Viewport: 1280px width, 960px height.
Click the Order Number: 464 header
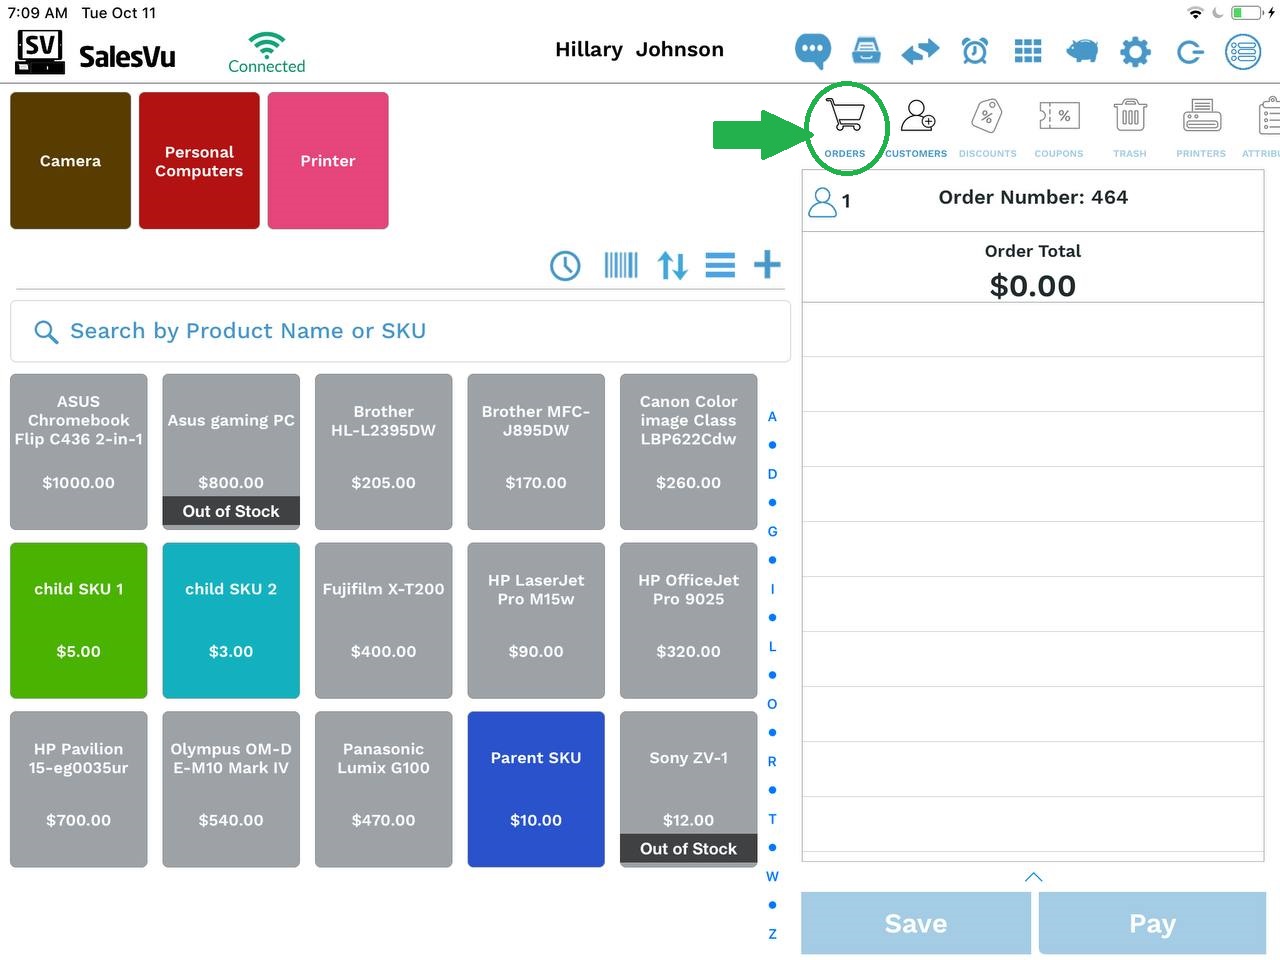(1033, 197)
